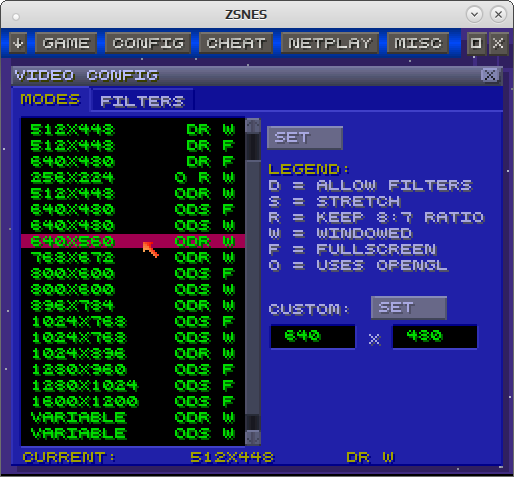Select the 896x784 ODR W mode
Viewport: 514px width, 477px height.
133,305
